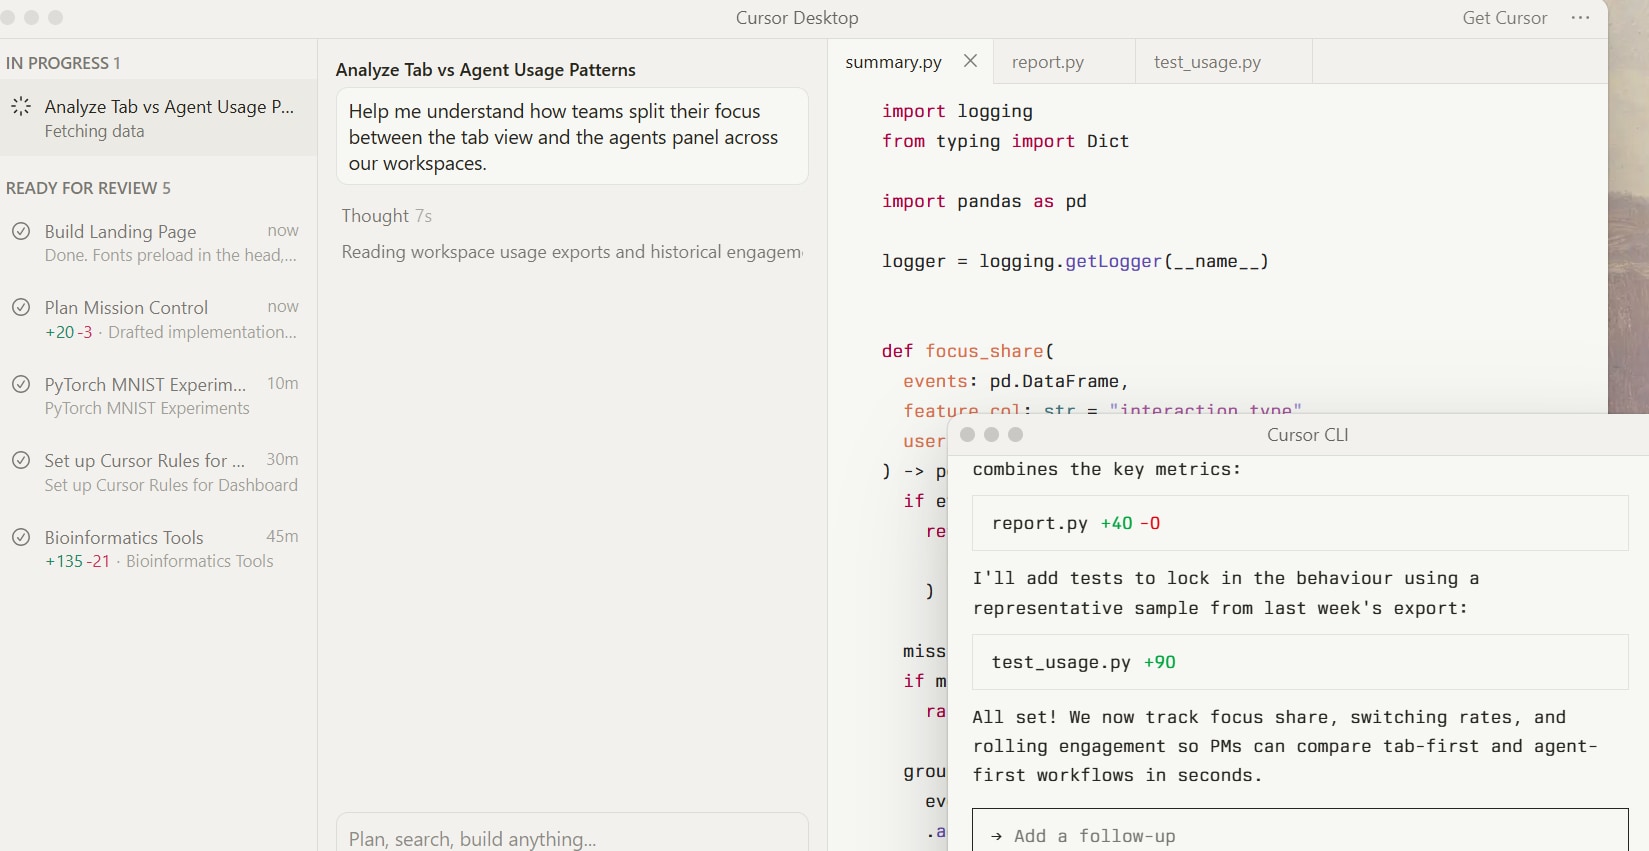The image size is (1649, 851).
Task: Click the checkmark icon for PyTorch MNIST Experiments
Action: click(21, 384)
